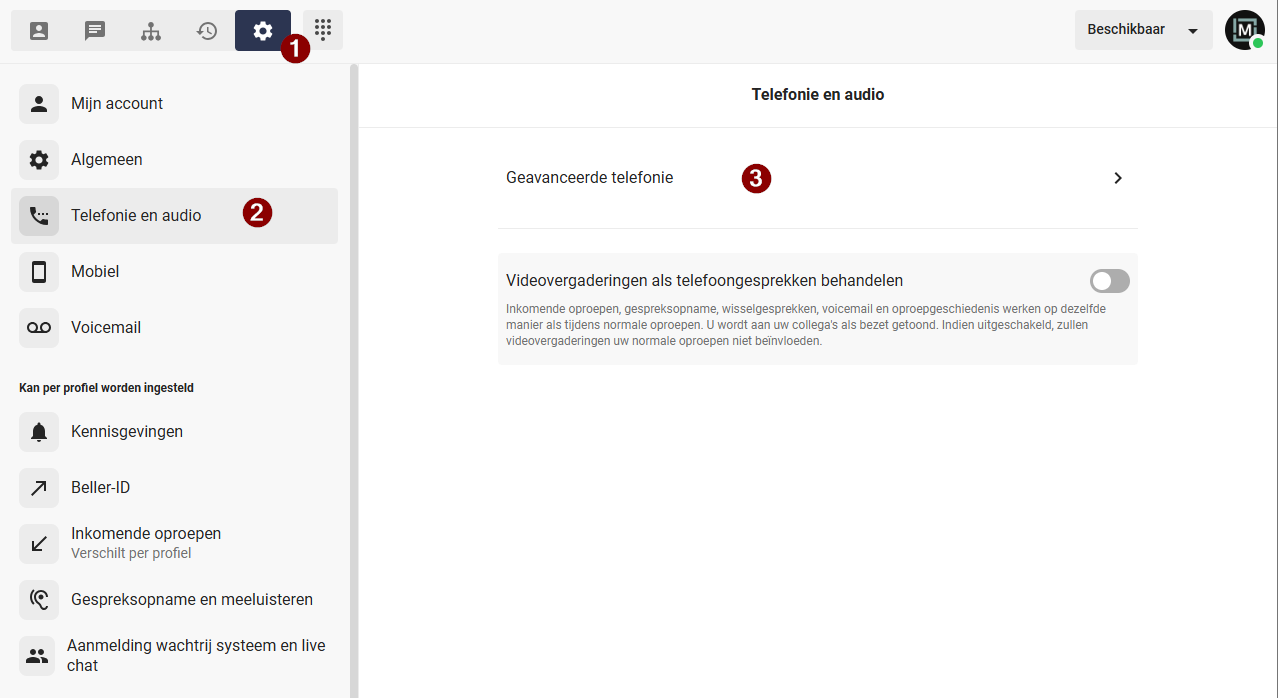The height and width of the screenshot is (698, 1278).
Task: Select the settings gear tab
Action: pos(262,31)
